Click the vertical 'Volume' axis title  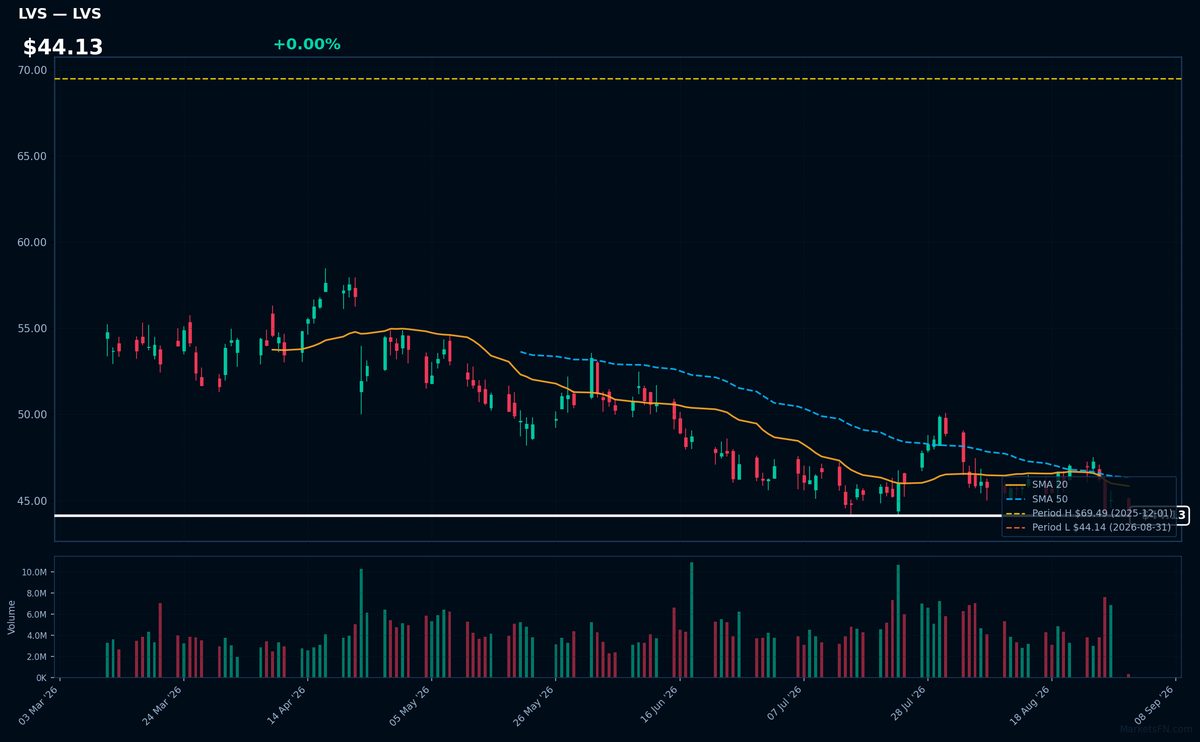(x=12, y=617)
